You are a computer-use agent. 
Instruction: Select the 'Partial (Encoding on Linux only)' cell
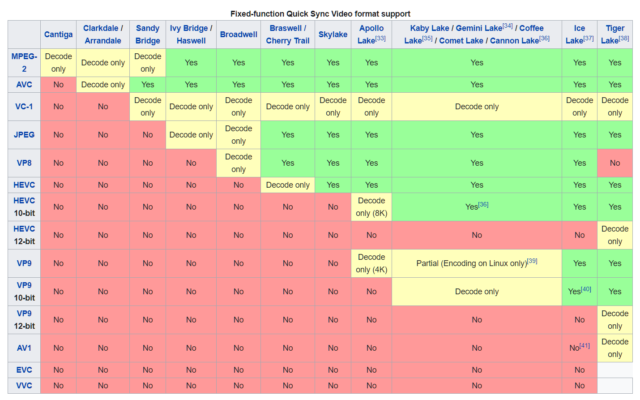point(477,263)
